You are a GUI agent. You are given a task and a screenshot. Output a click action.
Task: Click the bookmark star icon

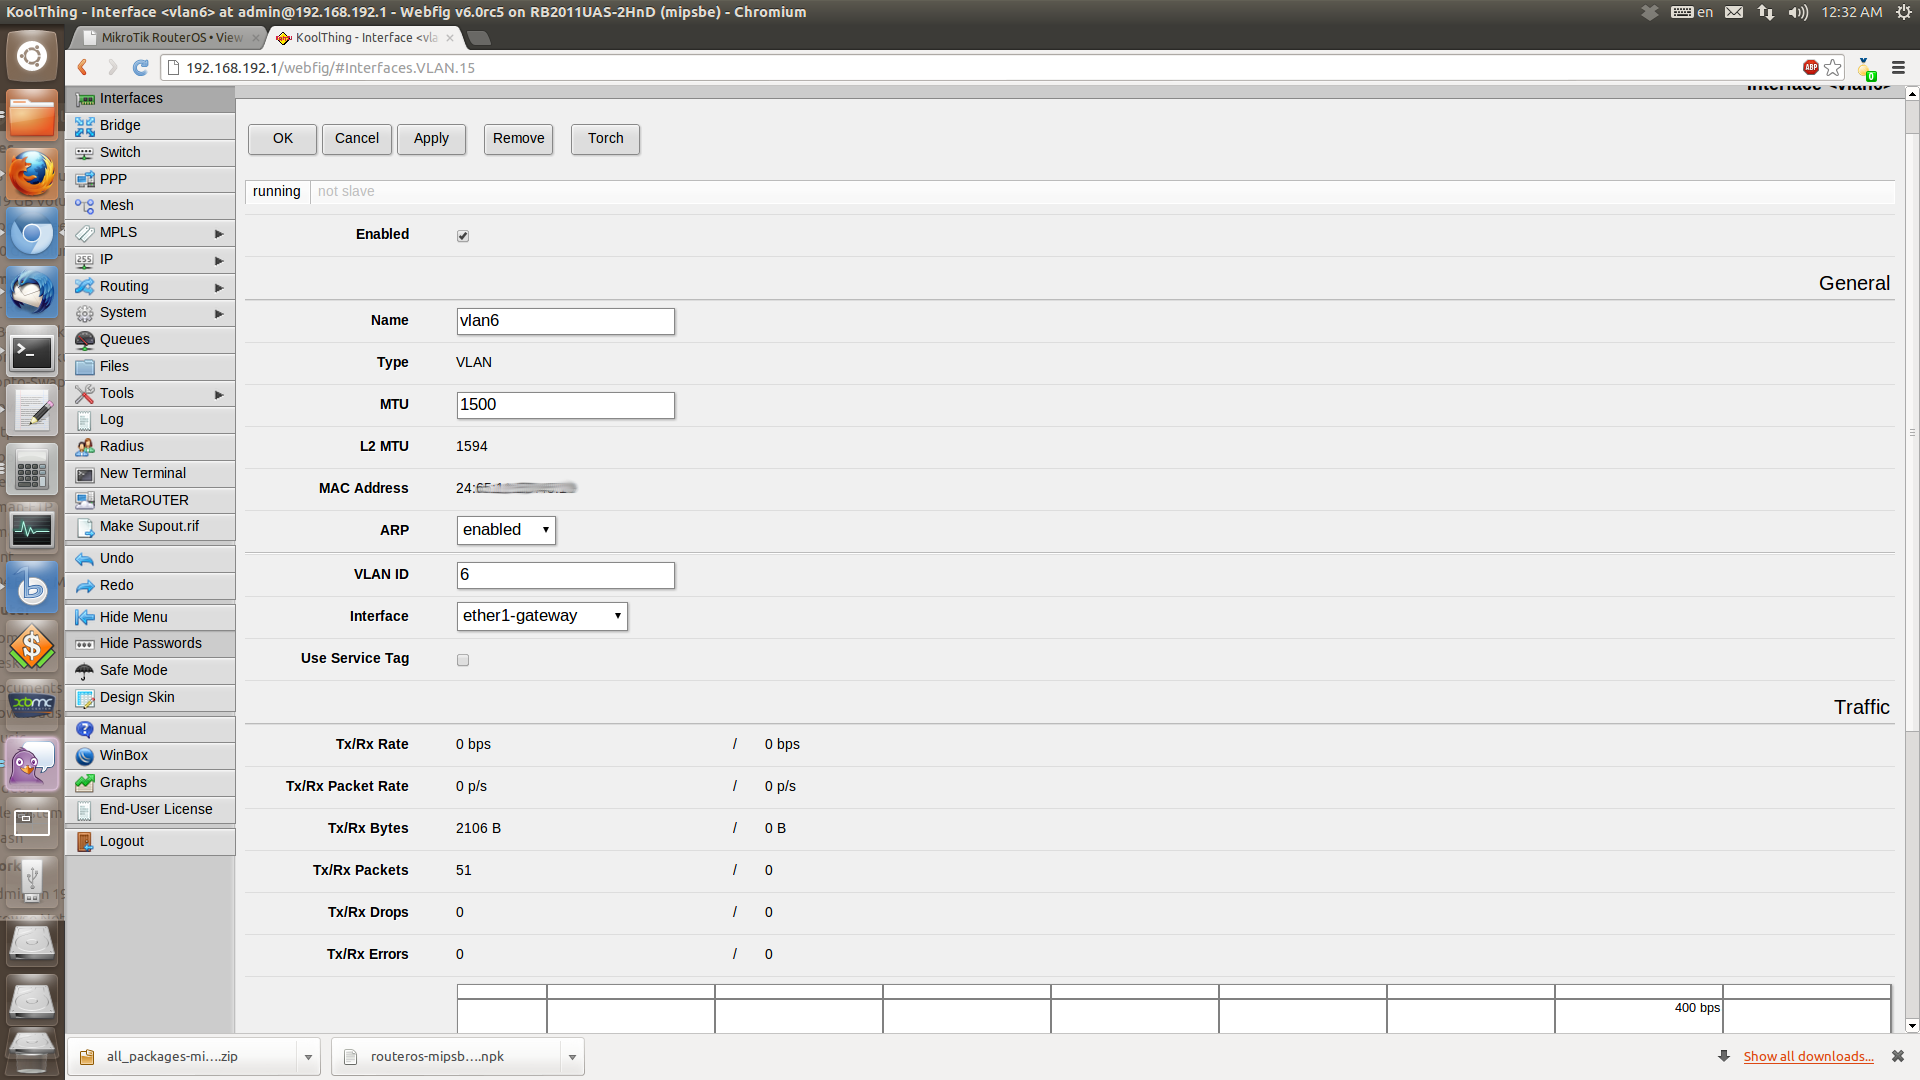tap(1833, 67)
